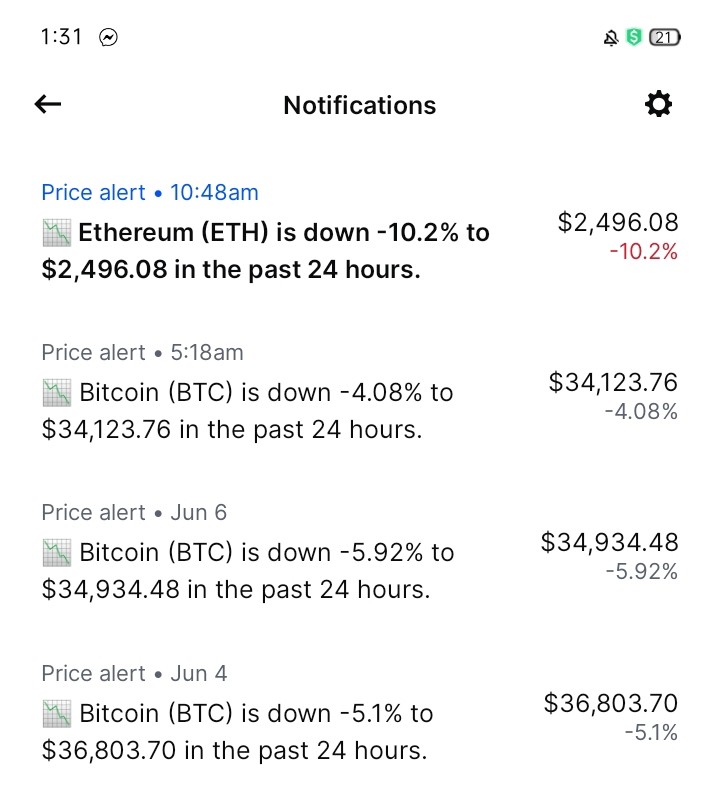The image size is (719, 806).
Task: Tap the status bar clock showing 1:31
Action: tap(61, 37)
